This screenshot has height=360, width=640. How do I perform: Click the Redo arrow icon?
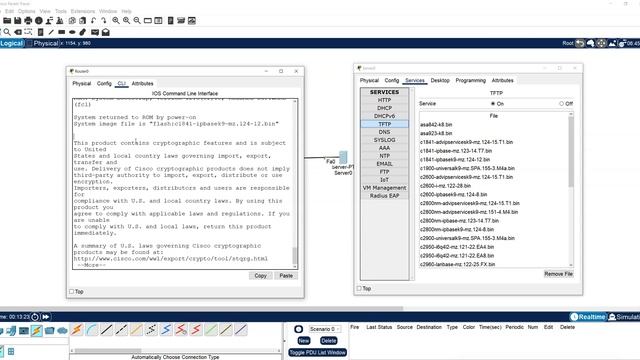click(x=104, y=20)
